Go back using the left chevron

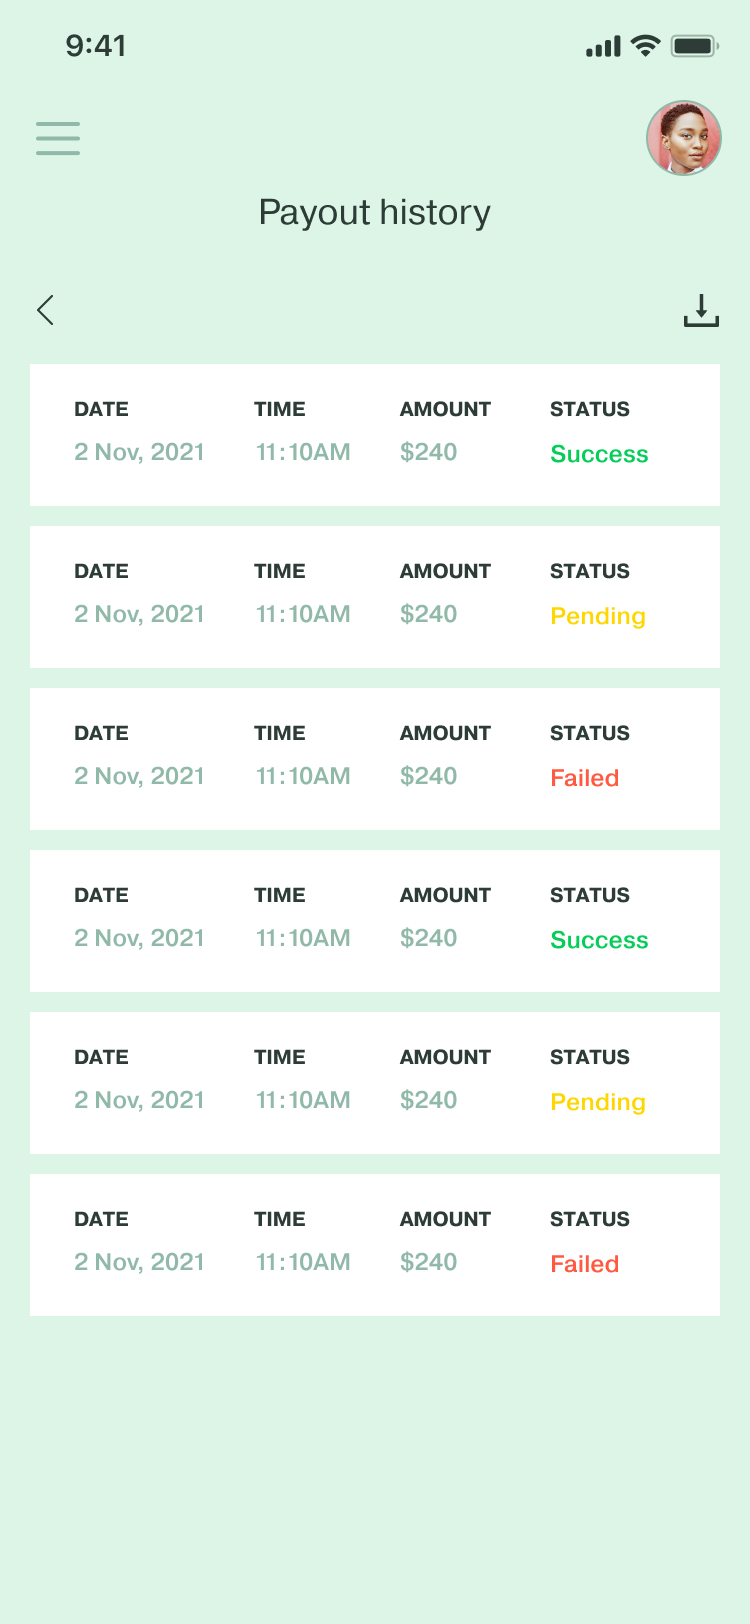click(x=45, y=310)
